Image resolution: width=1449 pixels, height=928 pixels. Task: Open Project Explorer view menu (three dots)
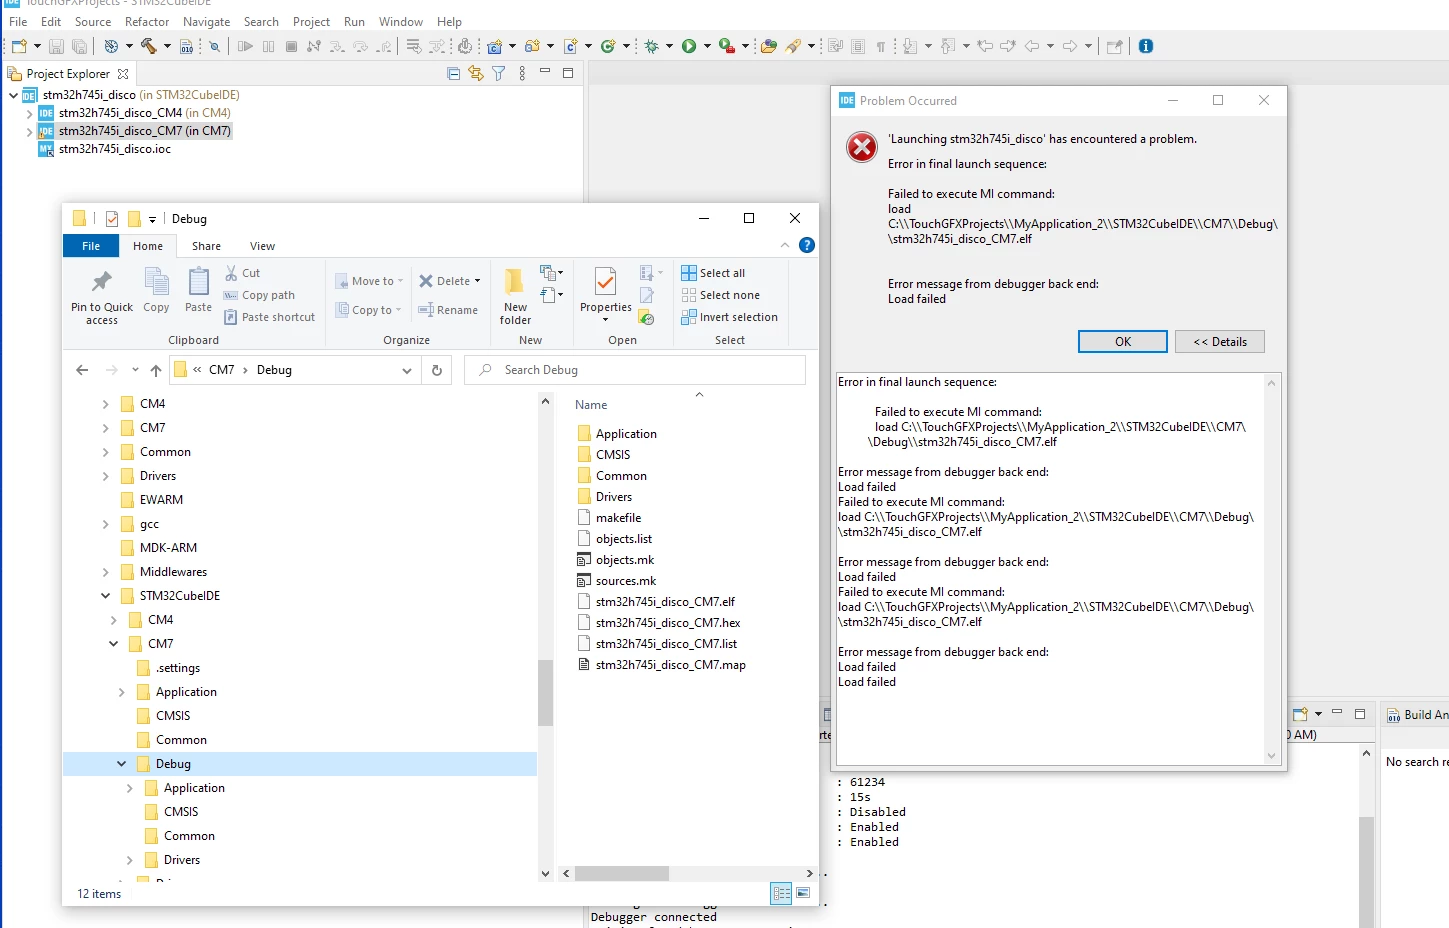click(x=522, y=73)
